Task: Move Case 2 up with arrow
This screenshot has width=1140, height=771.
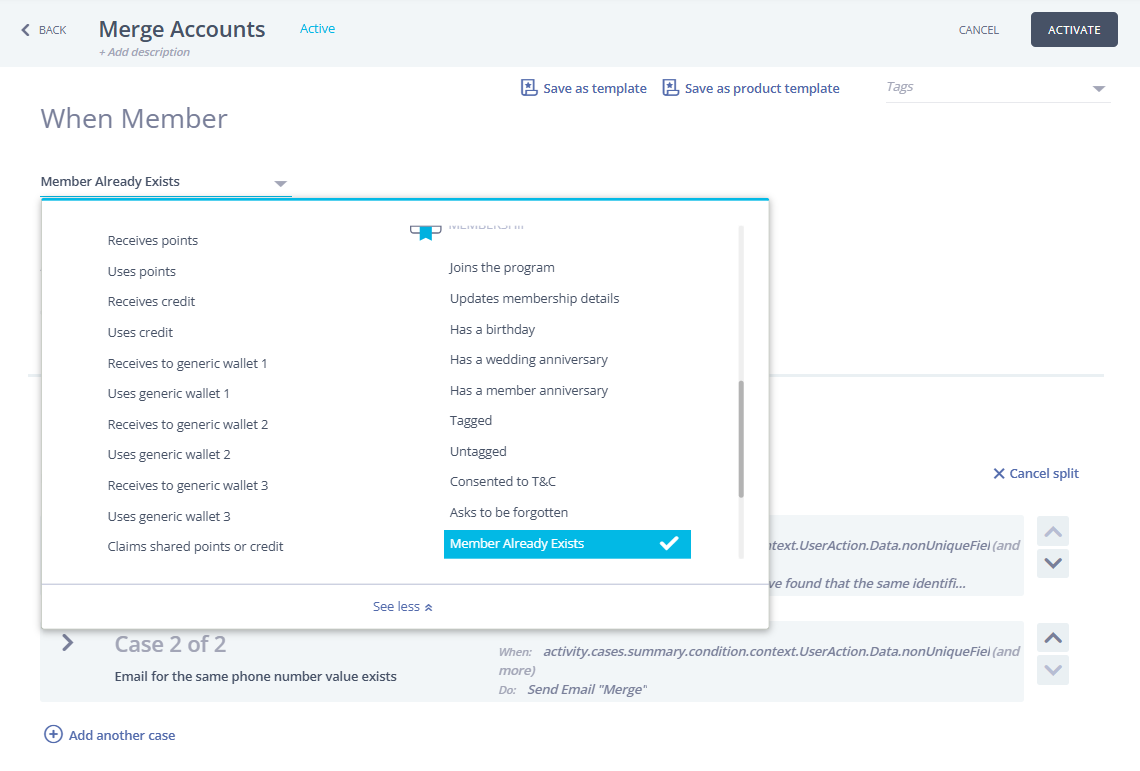Action: click(1053, 638)
